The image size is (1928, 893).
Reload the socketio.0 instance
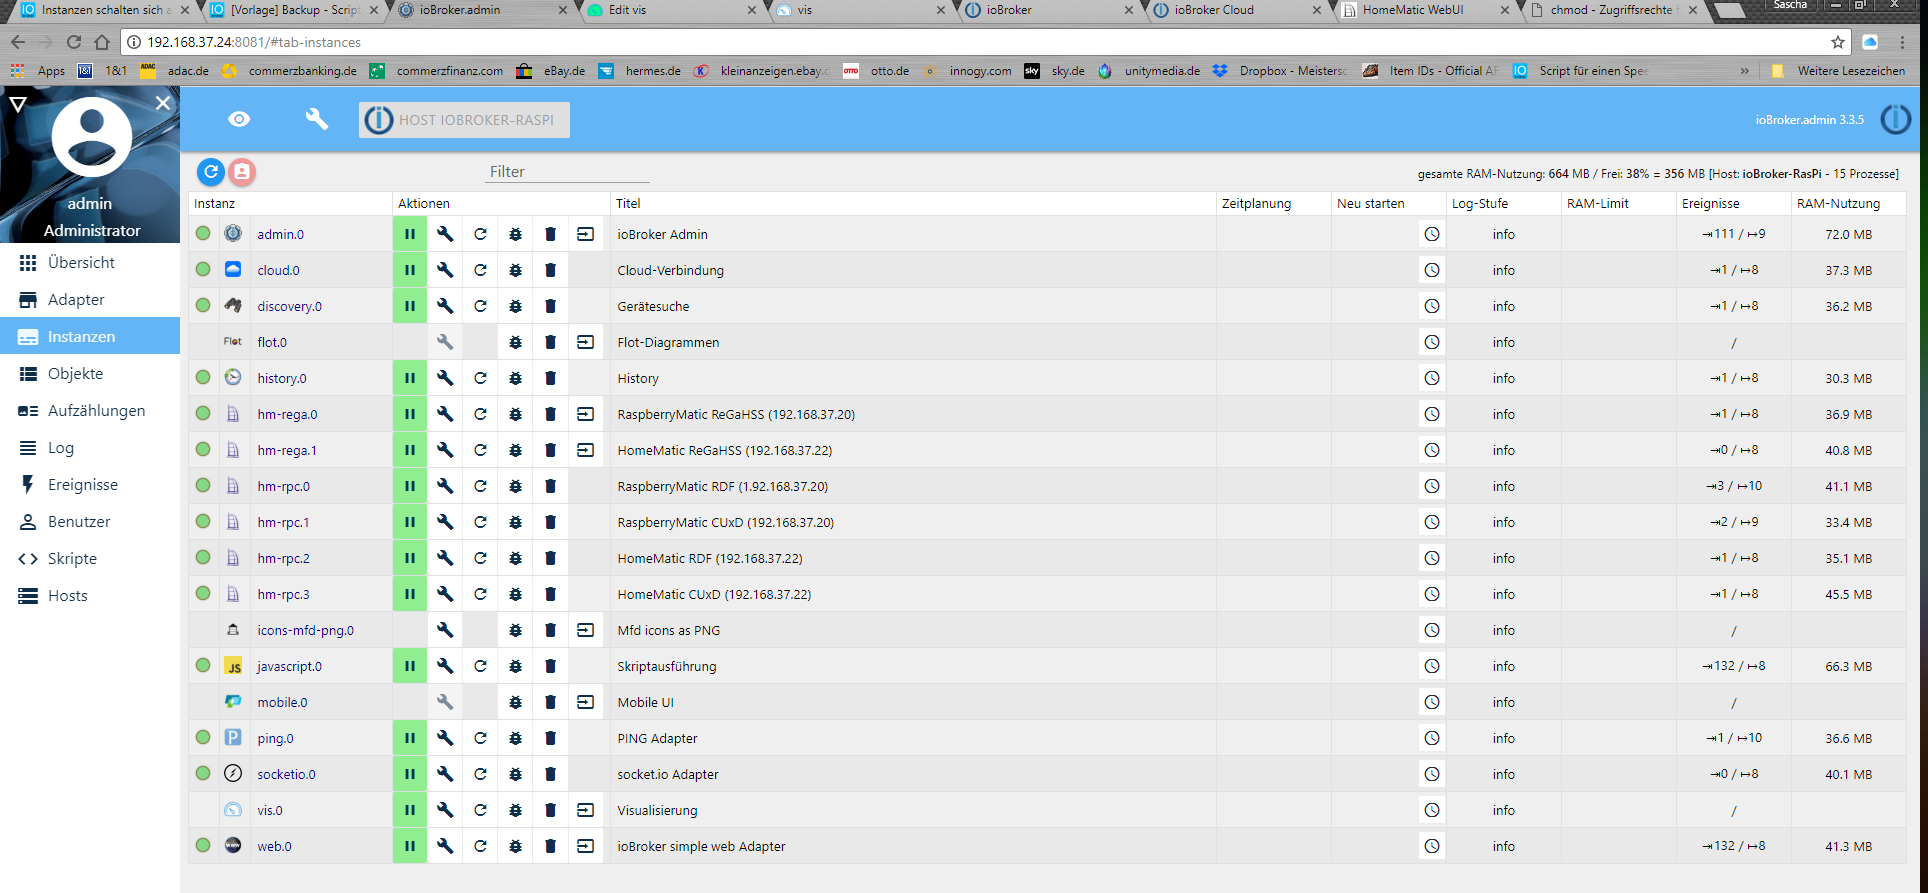pos(480,774)
